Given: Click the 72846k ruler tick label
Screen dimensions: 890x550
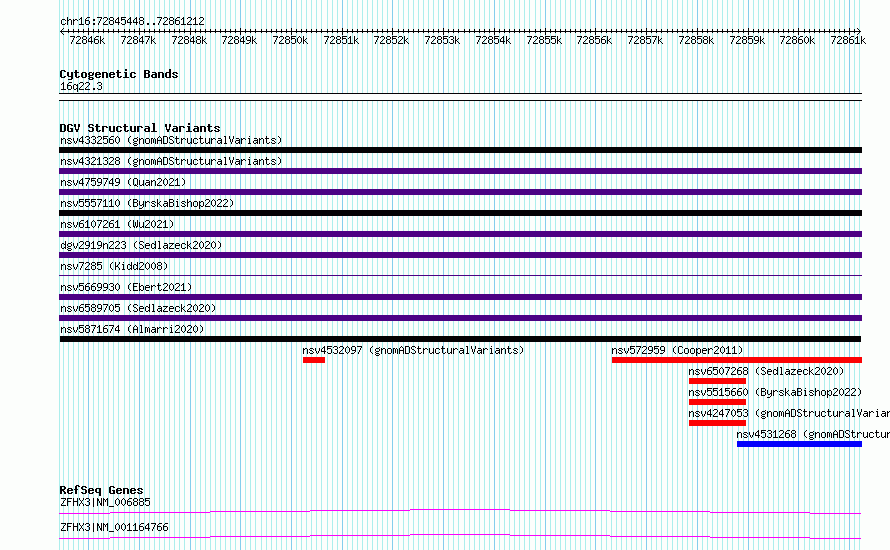Looking at the screenshot, I should [x=87, y=40].
